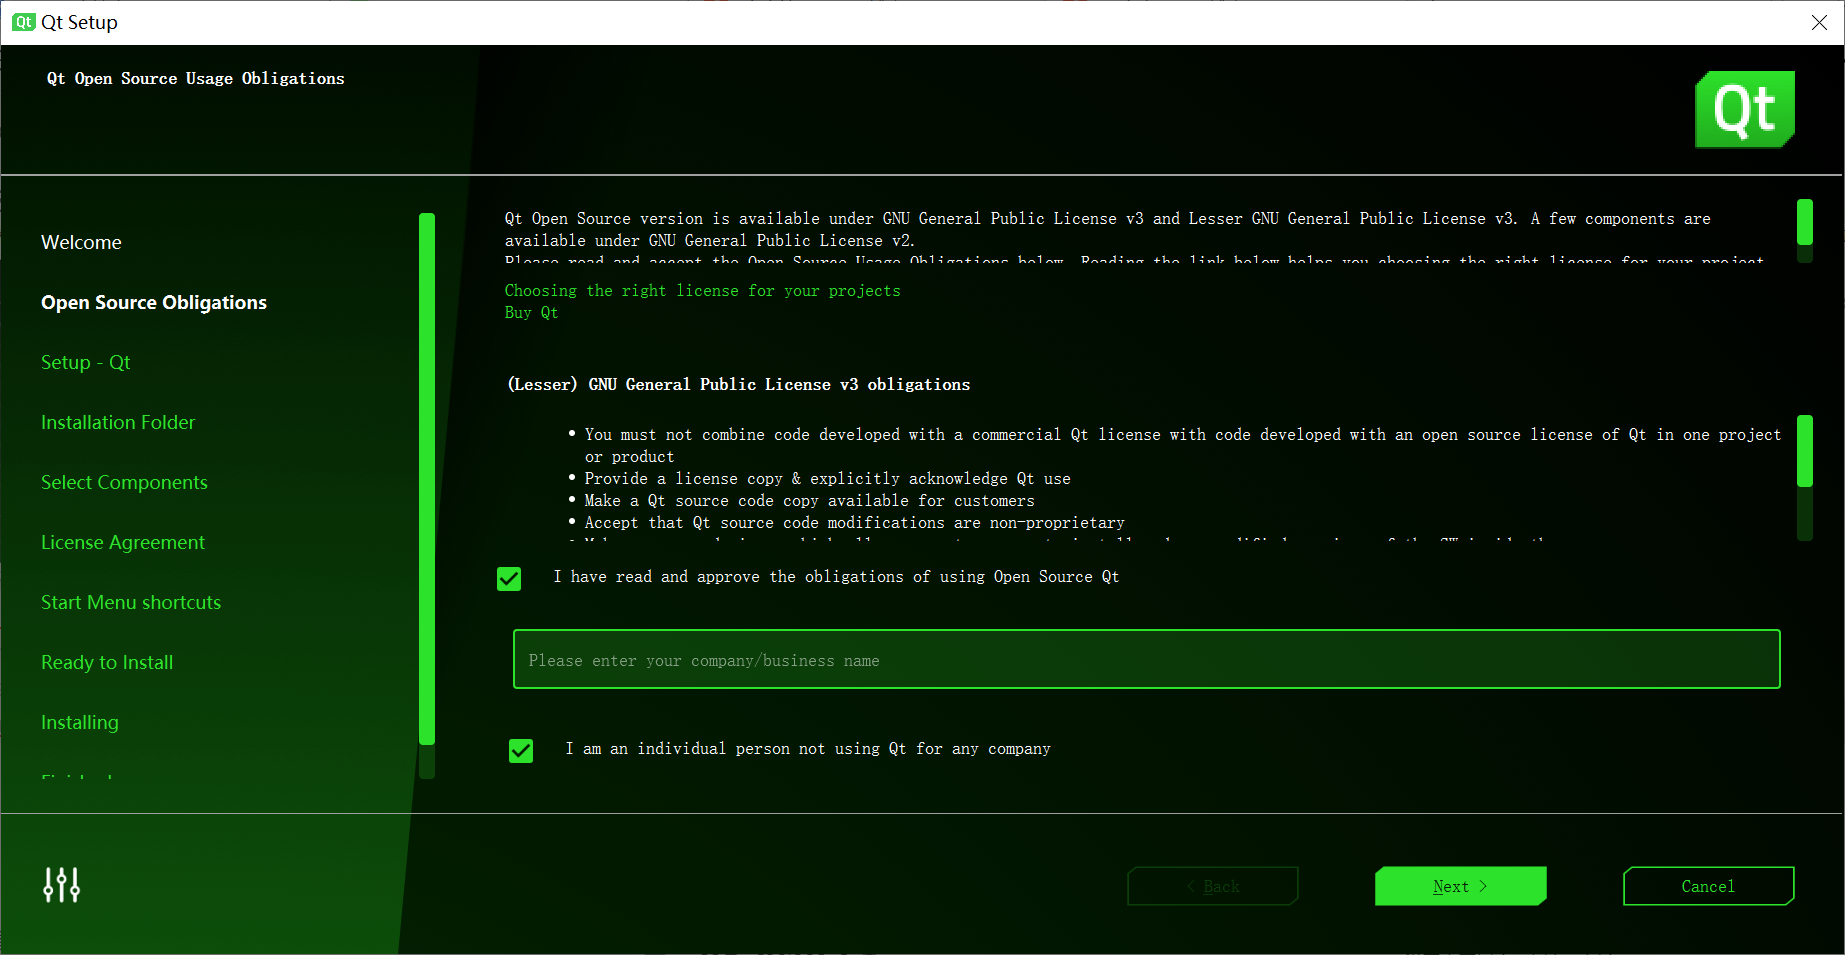Select the Ready to Install step
The height and width of the screenshot is (955, 1845).
point(107,662)
